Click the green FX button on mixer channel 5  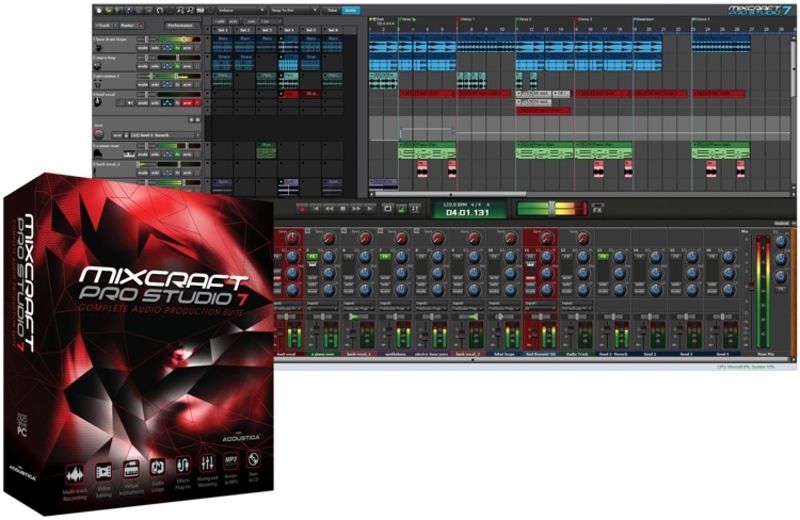point(313,256)
